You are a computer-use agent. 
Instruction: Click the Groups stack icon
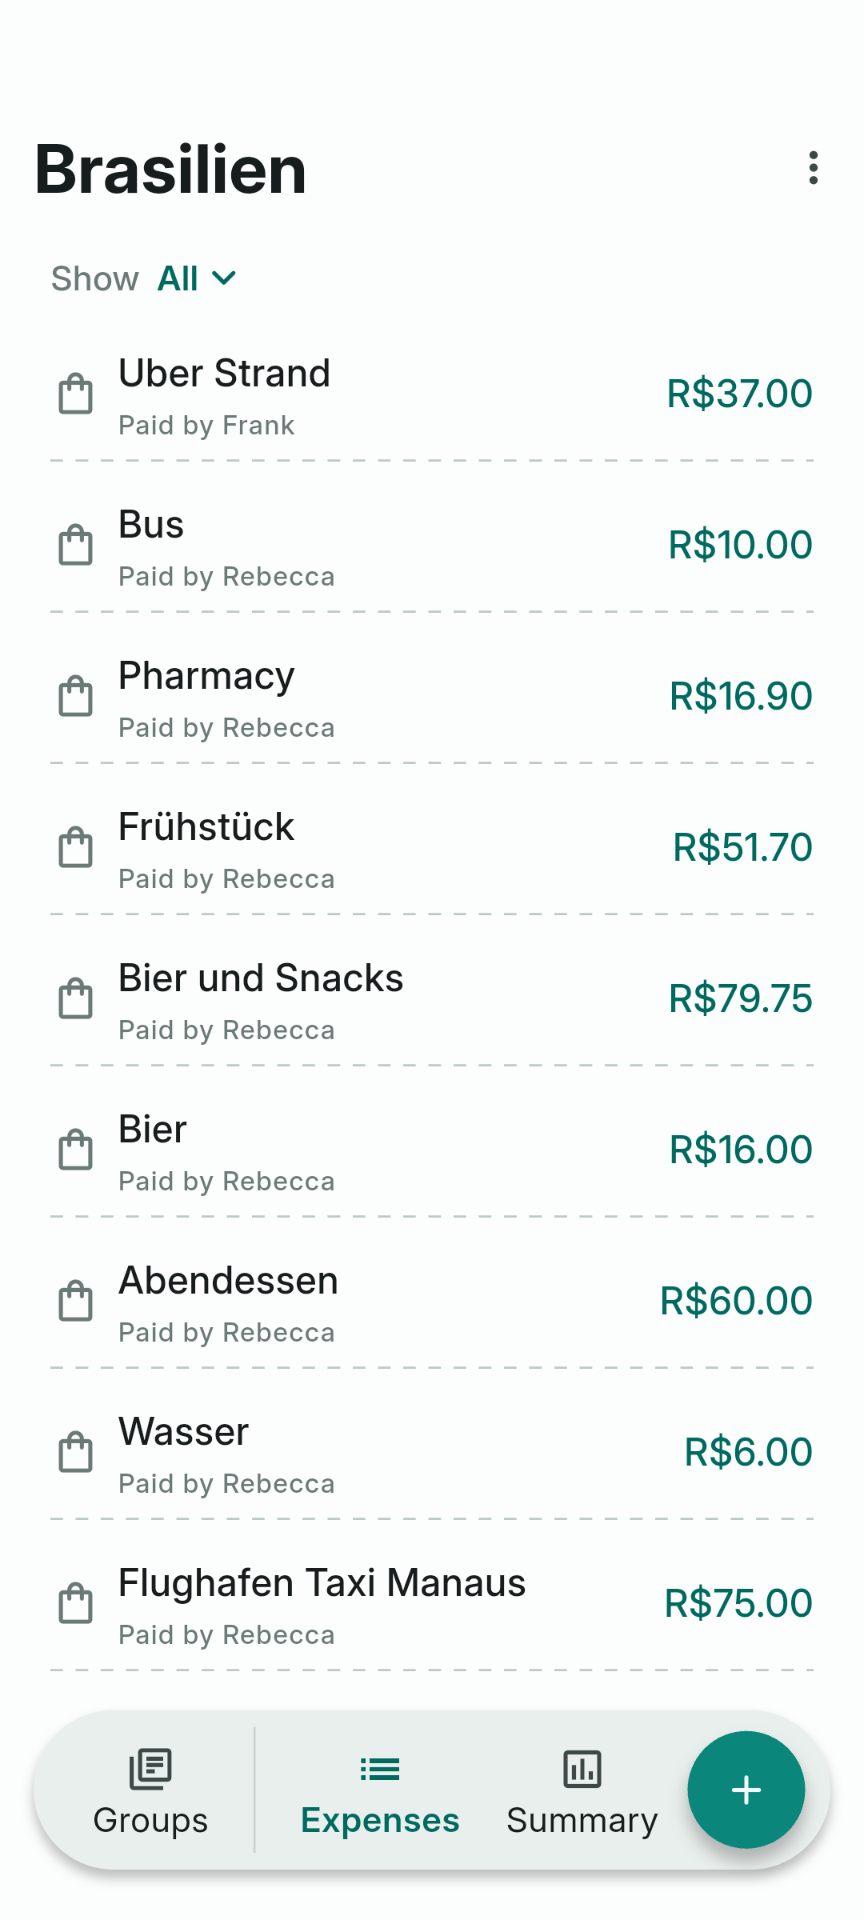150,1768
